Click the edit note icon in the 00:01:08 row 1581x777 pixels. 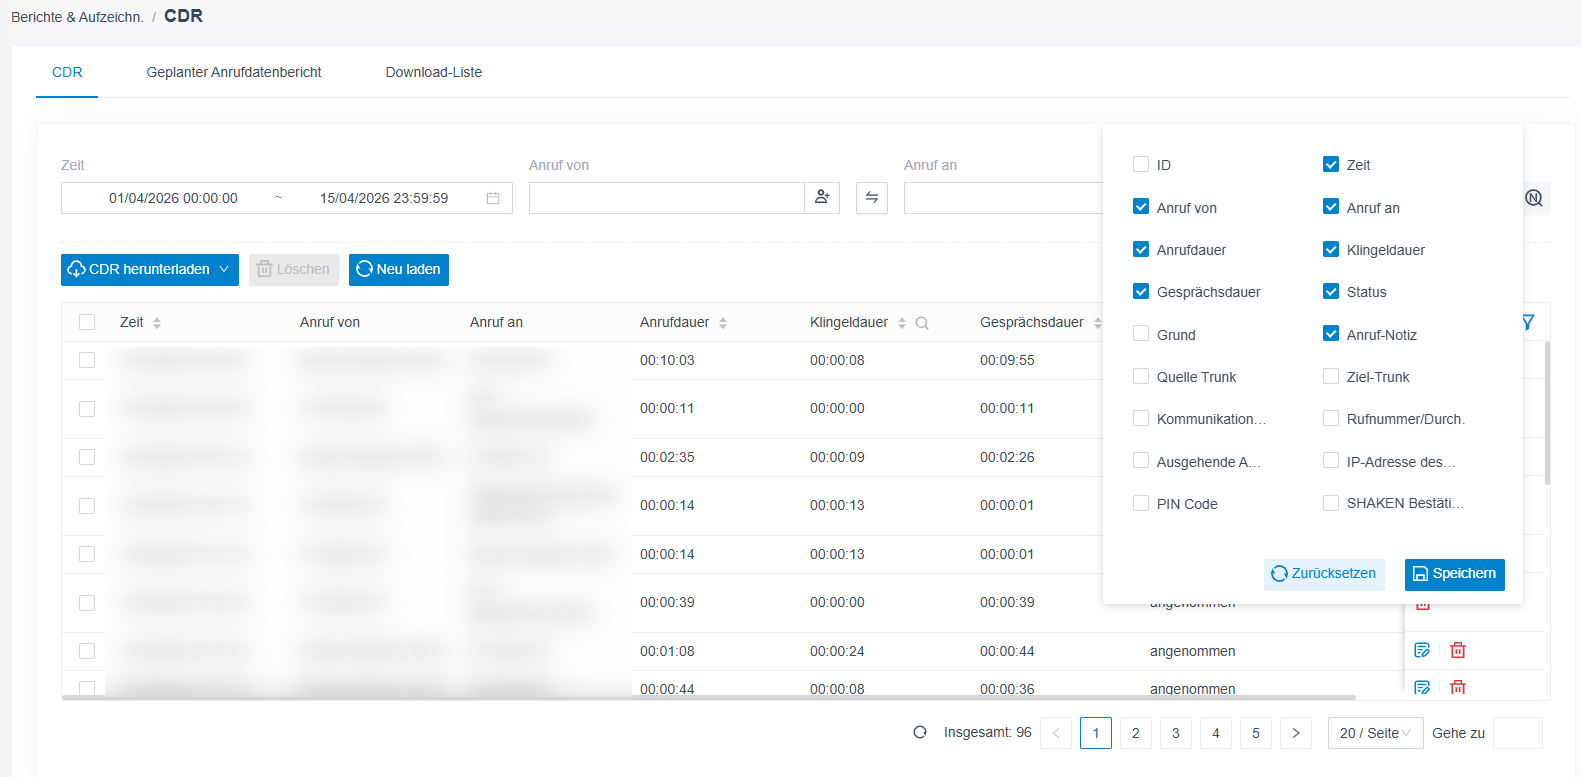[1422, 650]
